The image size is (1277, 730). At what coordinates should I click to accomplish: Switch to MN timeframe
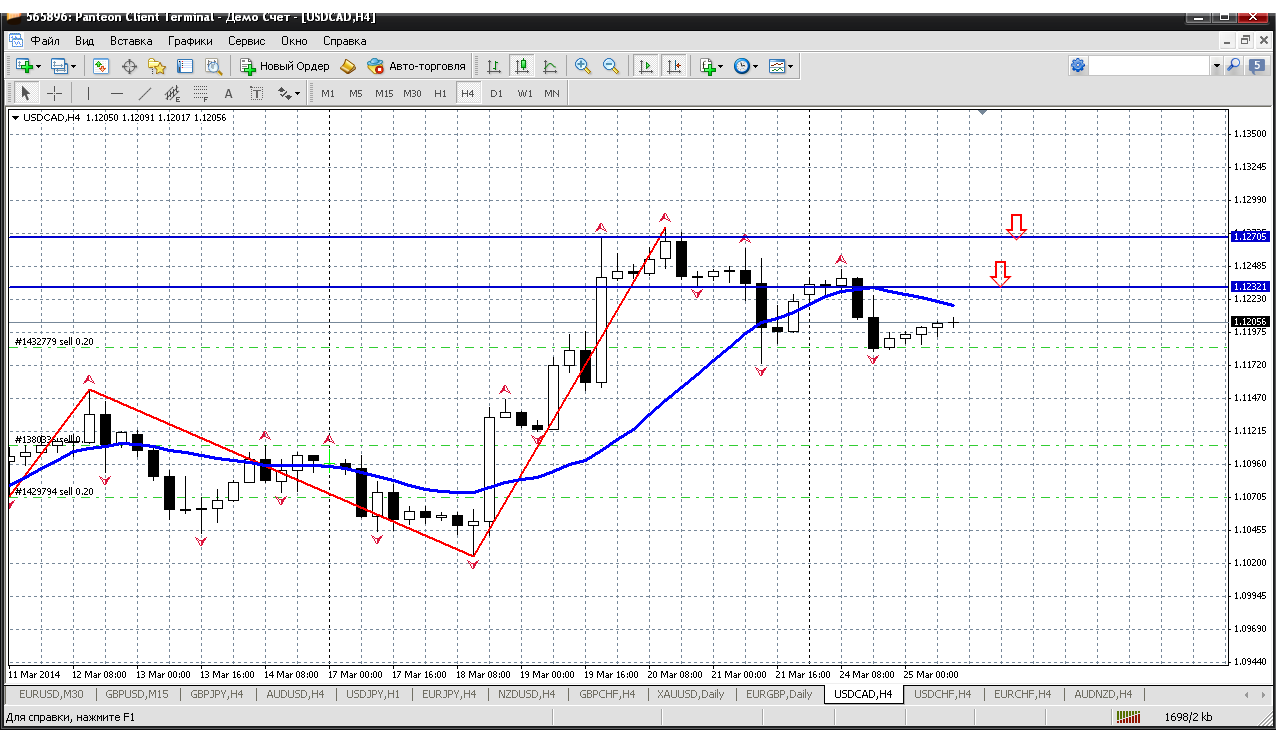pos(552,93)
